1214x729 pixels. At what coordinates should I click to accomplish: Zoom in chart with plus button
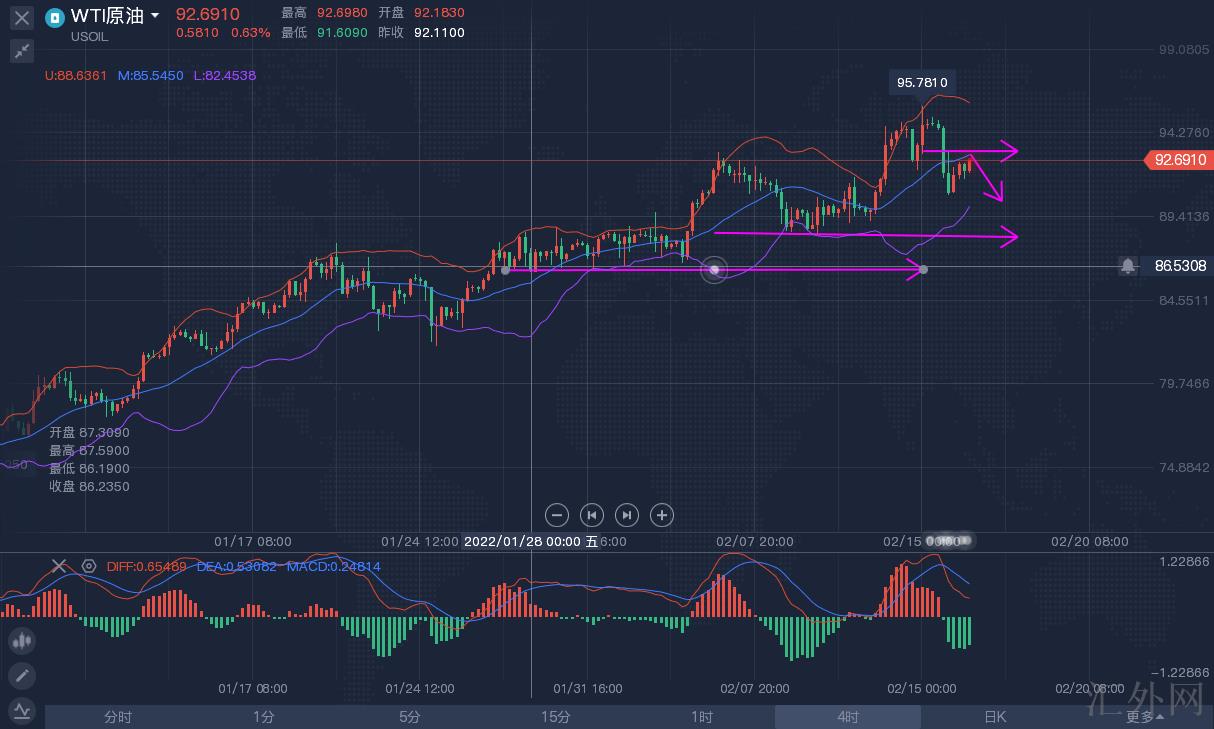click(661, 515)
